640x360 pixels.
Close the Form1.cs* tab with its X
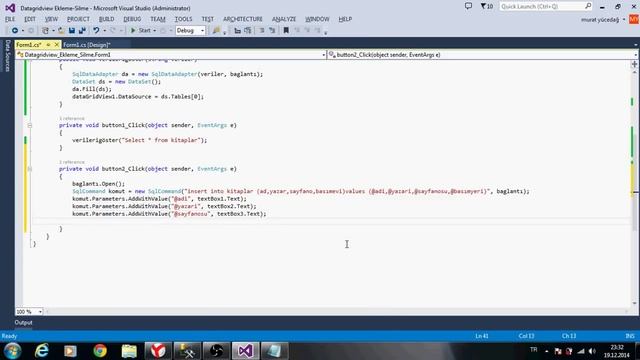(56, 44)
